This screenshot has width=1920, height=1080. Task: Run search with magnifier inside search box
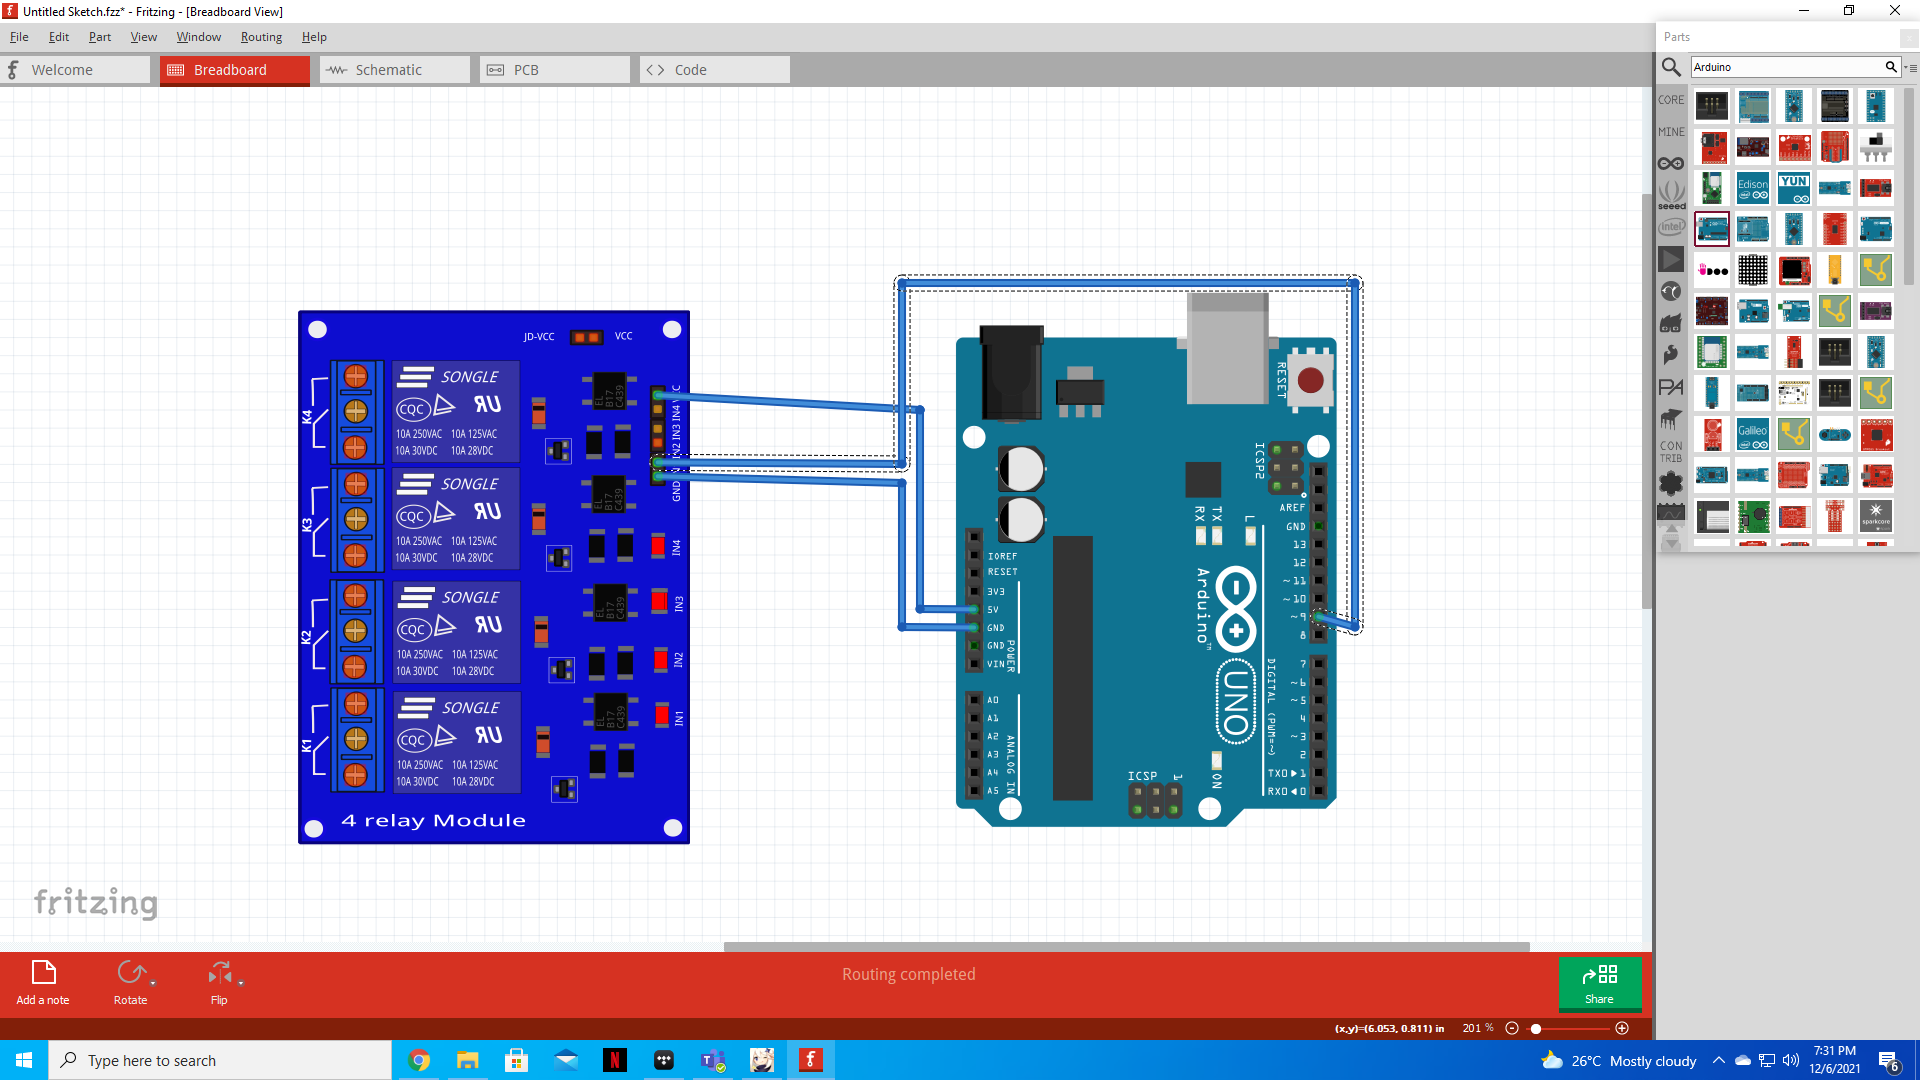click(x=1891, y=67)
